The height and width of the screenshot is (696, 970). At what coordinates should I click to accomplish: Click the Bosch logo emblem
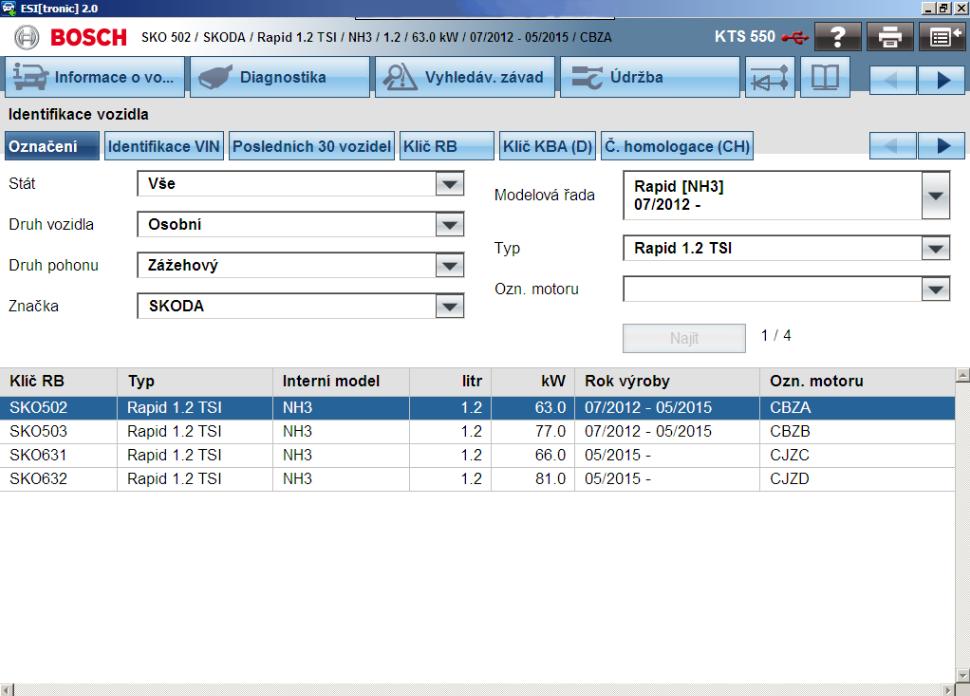click(27, 38)
